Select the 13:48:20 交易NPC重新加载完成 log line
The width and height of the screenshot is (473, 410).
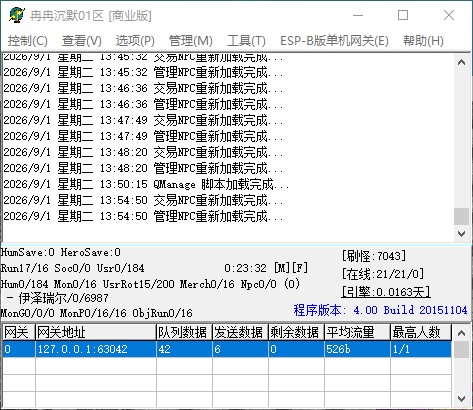click(x=143, y=152)
